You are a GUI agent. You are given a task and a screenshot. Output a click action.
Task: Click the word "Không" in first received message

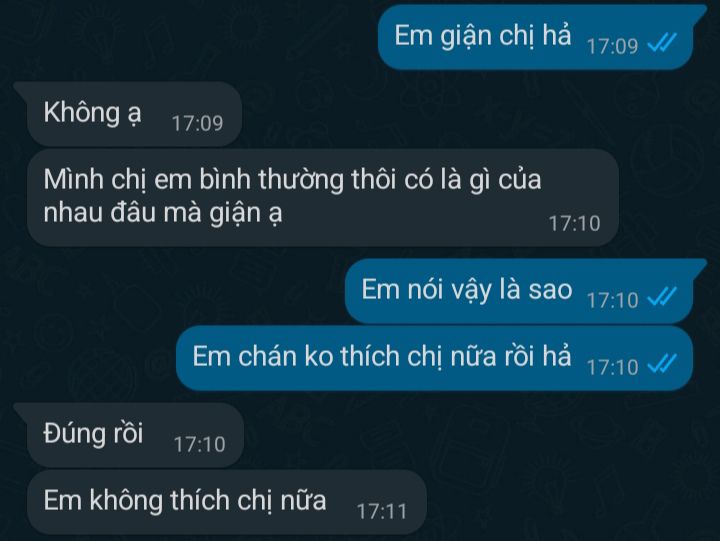(82, 113)
